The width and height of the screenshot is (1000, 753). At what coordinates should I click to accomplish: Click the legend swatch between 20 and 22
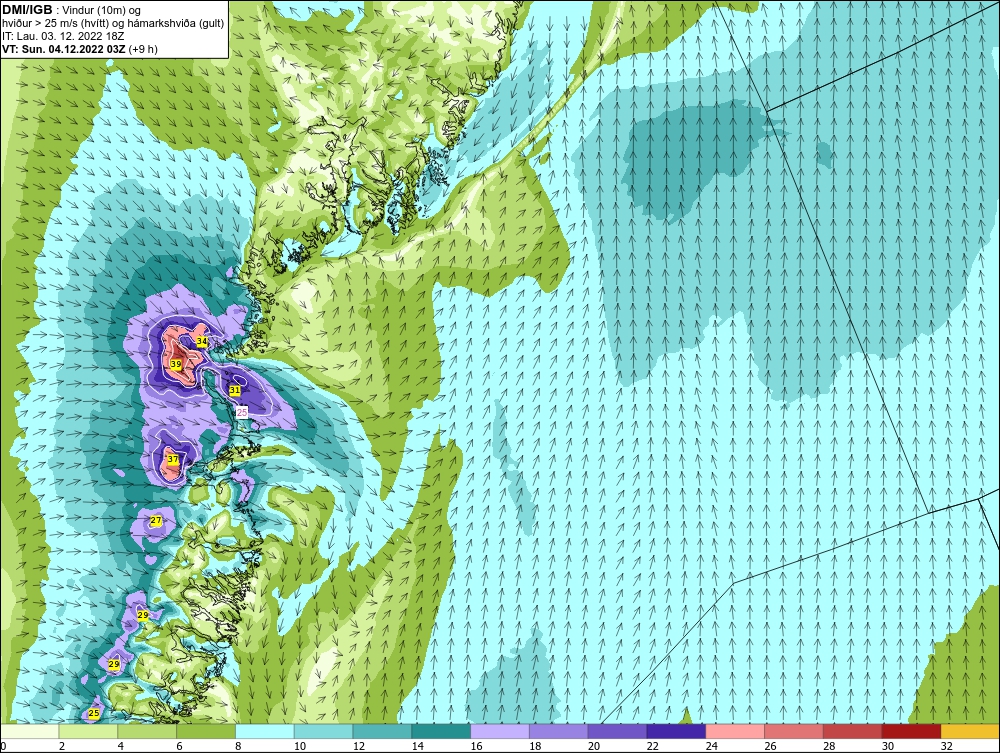pos(617,731)
